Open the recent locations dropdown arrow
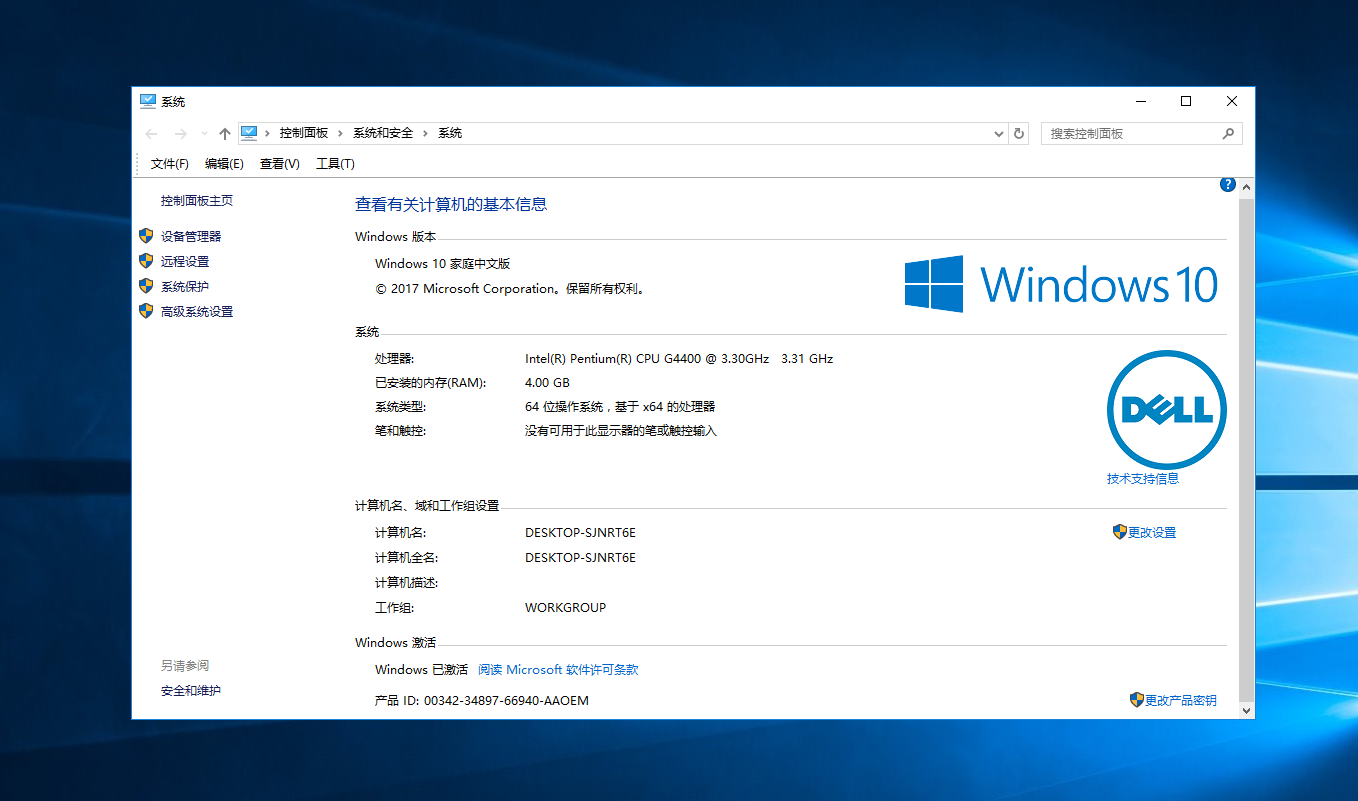The width and height of the screenshot is (1358, 801). point(204,133)
